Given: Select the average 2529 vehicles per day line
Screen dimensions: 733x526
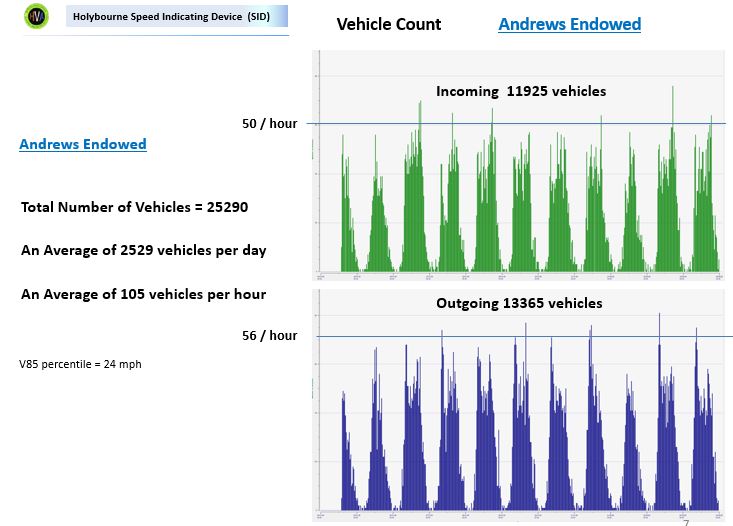Looking at the screenshot, I should coord(143,250).
